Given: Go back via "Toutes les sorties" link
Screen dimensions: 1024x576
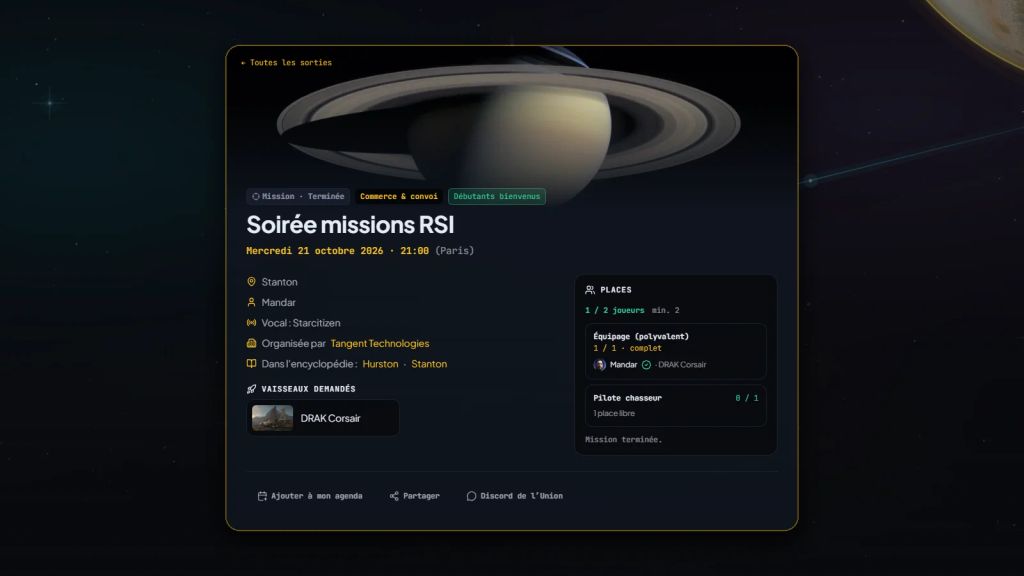Looking at the screenshot, I should pyautogui.click(x=286, y=63).
